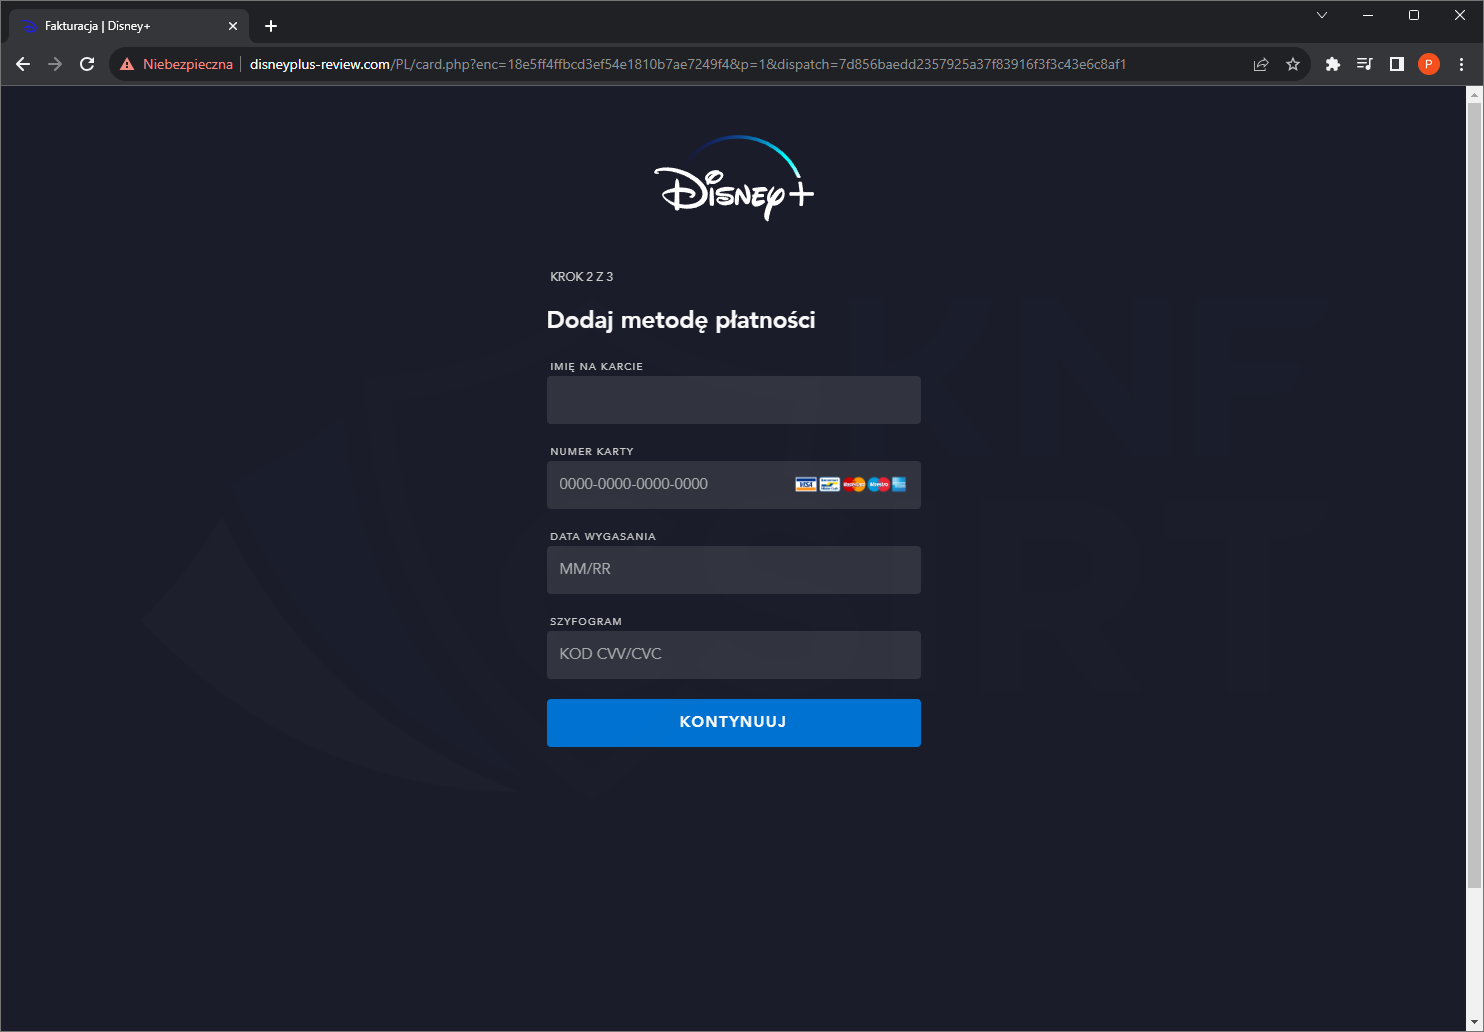
Task: Click the 'Niebezpieczna' security warning indicator
Action: click(x=177, y=64)
